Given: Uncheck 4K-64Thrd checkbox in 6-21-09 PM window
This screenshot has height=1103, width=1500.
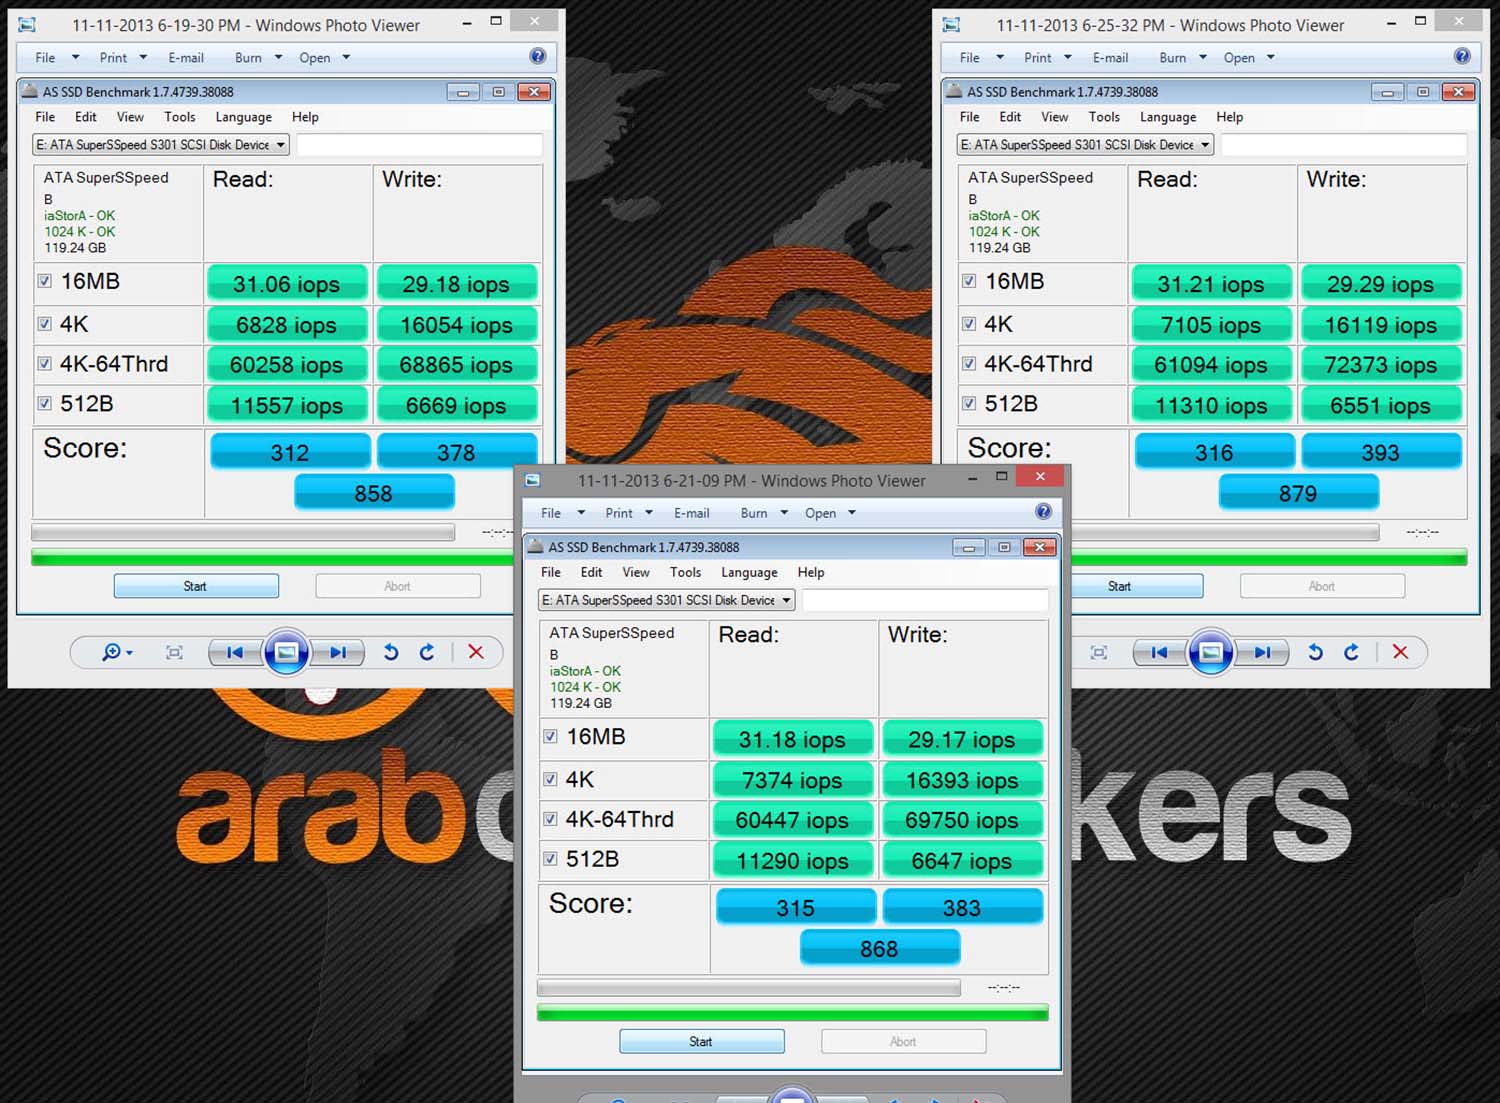Looking at the screenshot, I should (550, 819).
